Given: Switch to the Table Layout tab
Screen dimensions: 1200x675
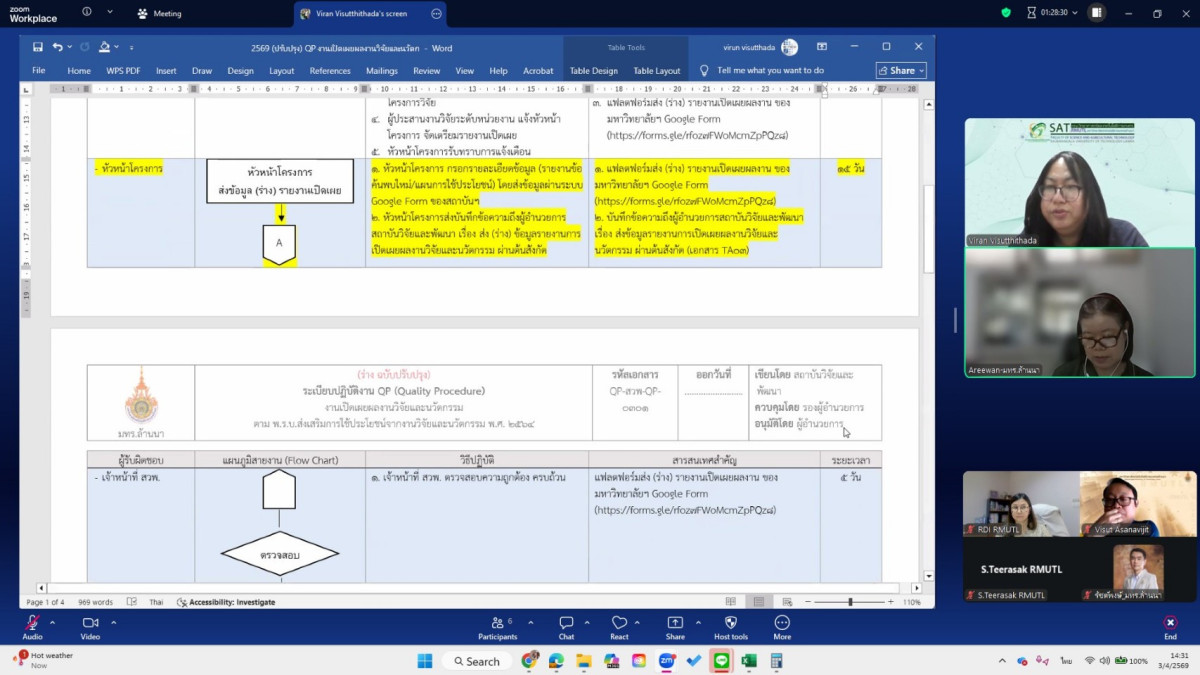Looking at the screenshot, I should click(x=656, y=71).
